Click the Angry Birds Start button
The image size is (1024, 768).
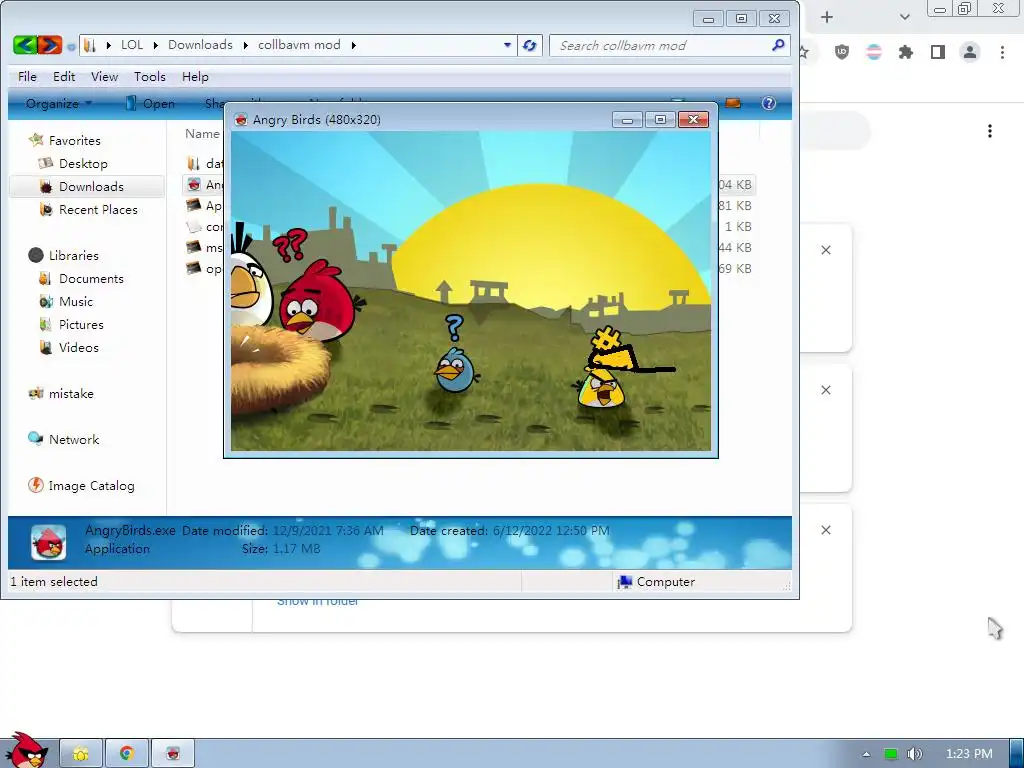point(25,751)
